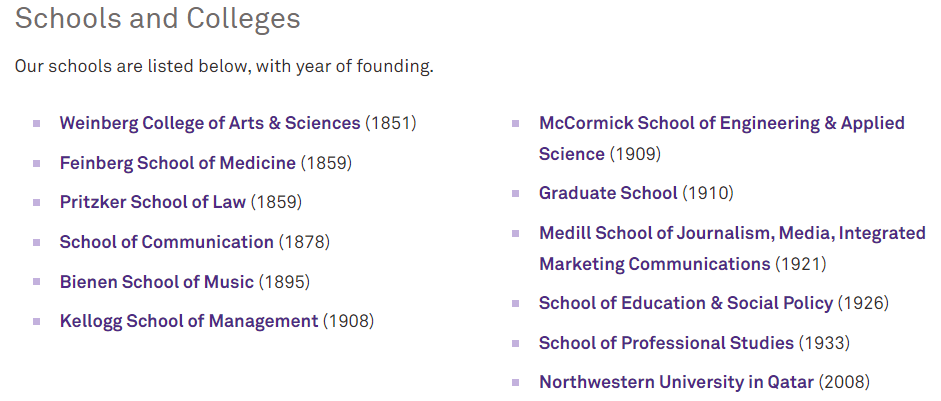Go to Pritzker School of Law

[x=152, y=202]
